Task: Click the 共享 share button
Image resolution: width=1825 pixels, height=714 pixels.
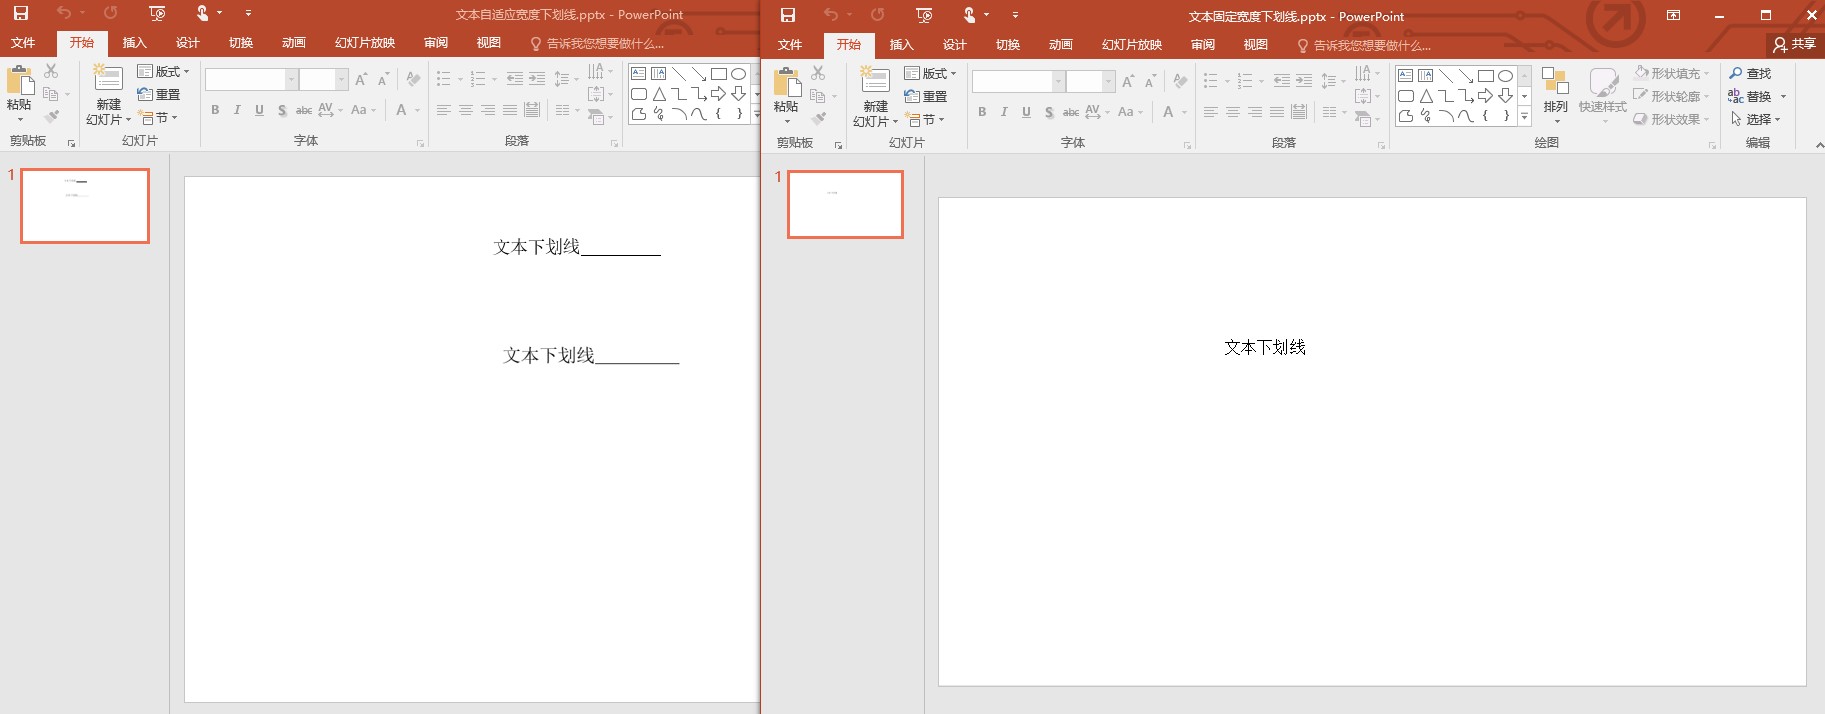Action: (x=1794, y=44)
